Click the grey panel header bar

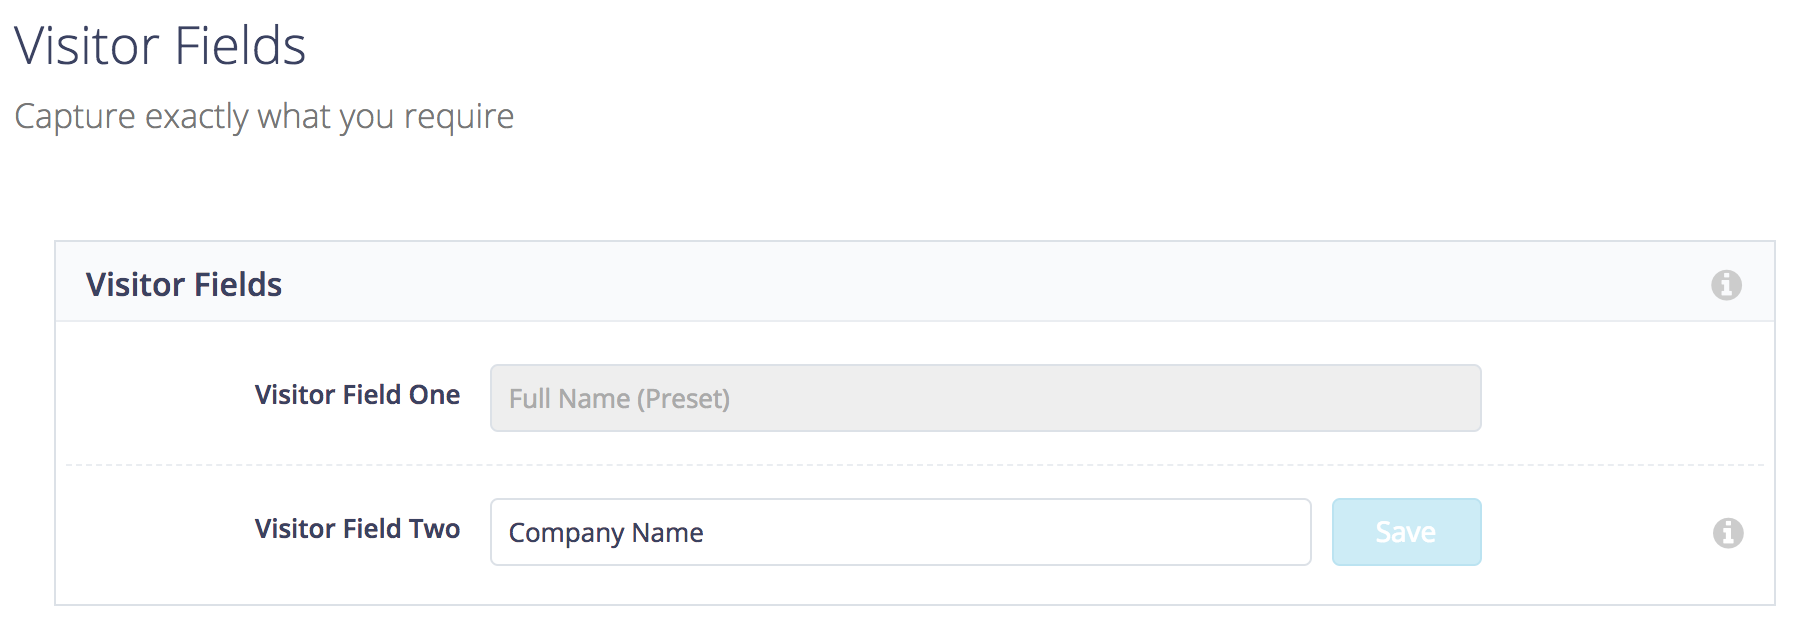(915, 282)
